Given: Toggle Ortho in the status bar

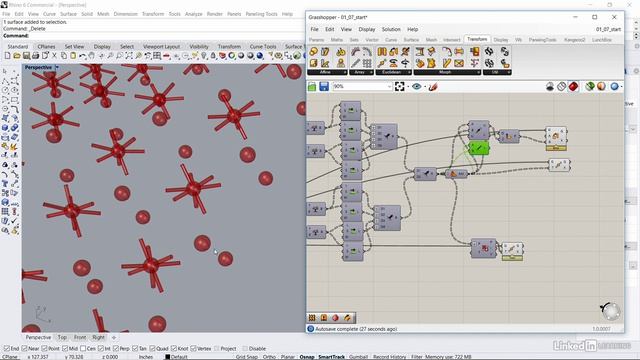Looking at the screenshot, I should (269, 357).
